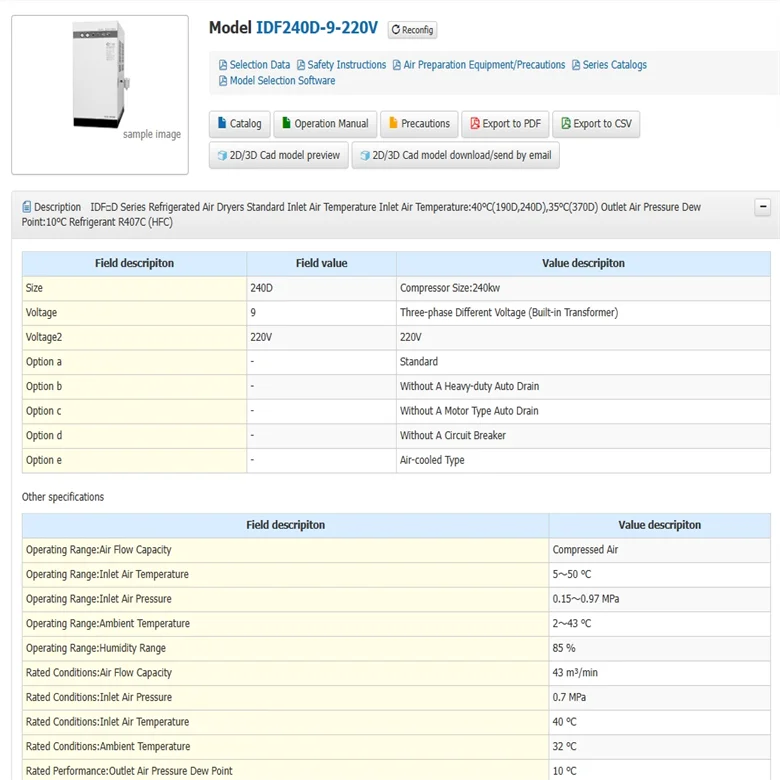Open the Series Catalogs link

[x=614, y=65]
